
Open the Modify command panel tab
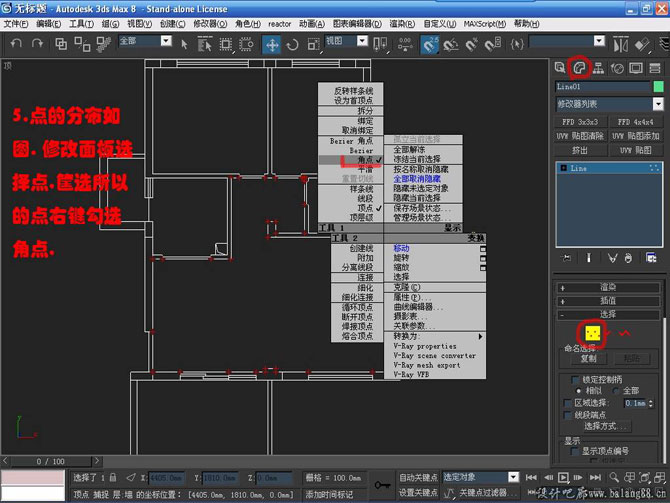pos(579,68)
